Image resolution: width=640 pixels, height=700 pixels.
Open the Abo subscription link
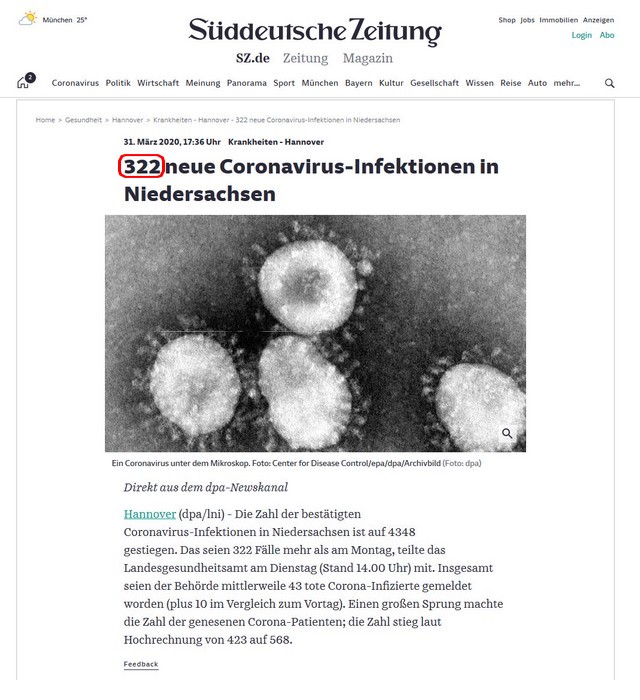point(607,35)
